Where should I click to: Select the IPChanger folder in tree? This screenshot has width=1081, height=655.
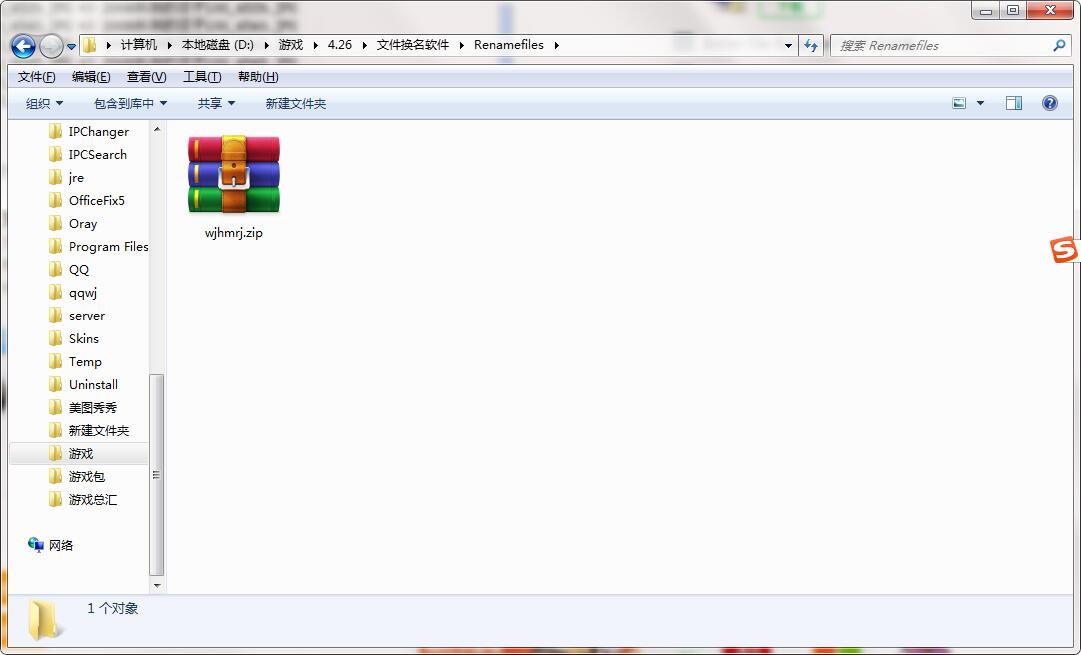[x=99, y=132]
